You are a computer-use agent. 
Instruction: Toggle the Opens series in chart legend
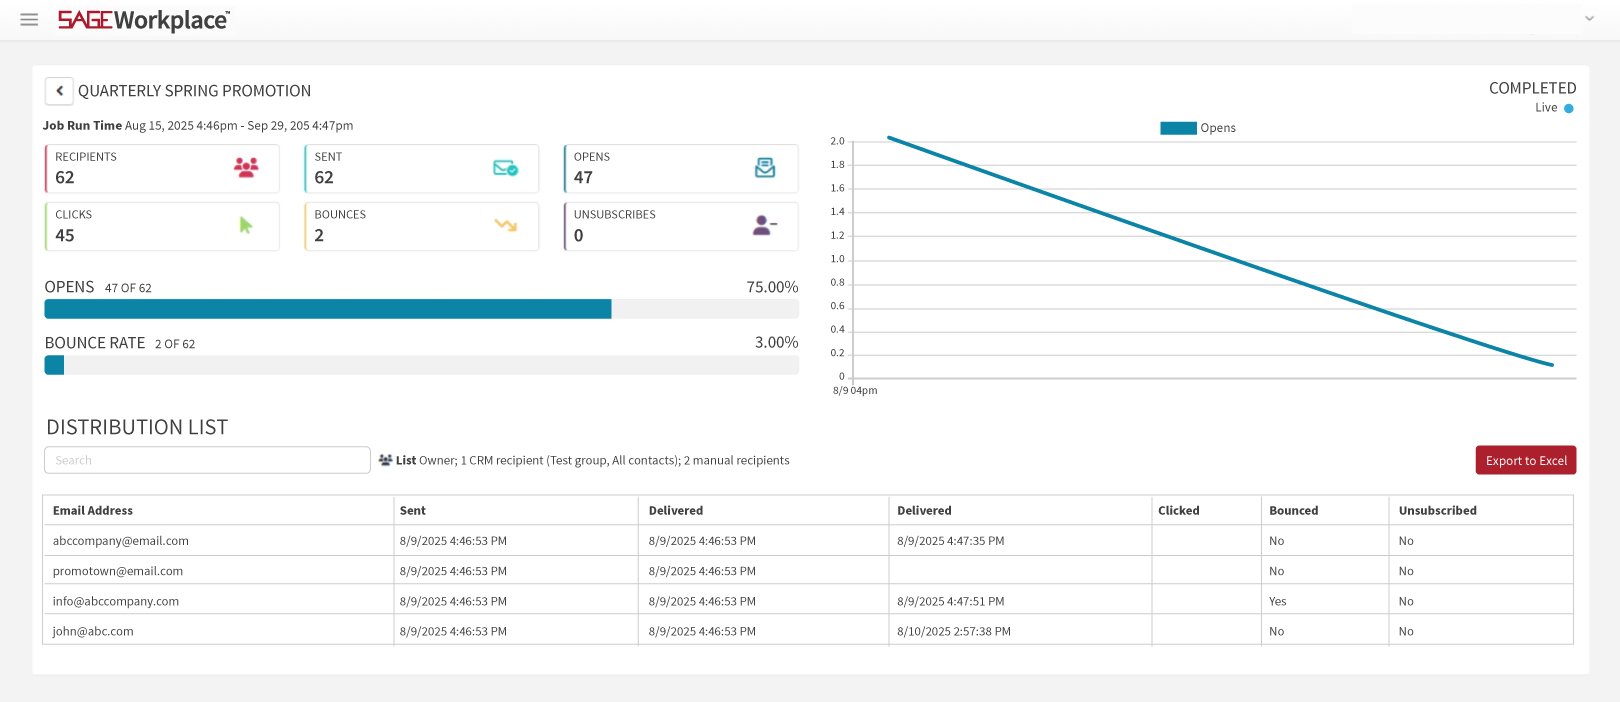pos(1197,128)
